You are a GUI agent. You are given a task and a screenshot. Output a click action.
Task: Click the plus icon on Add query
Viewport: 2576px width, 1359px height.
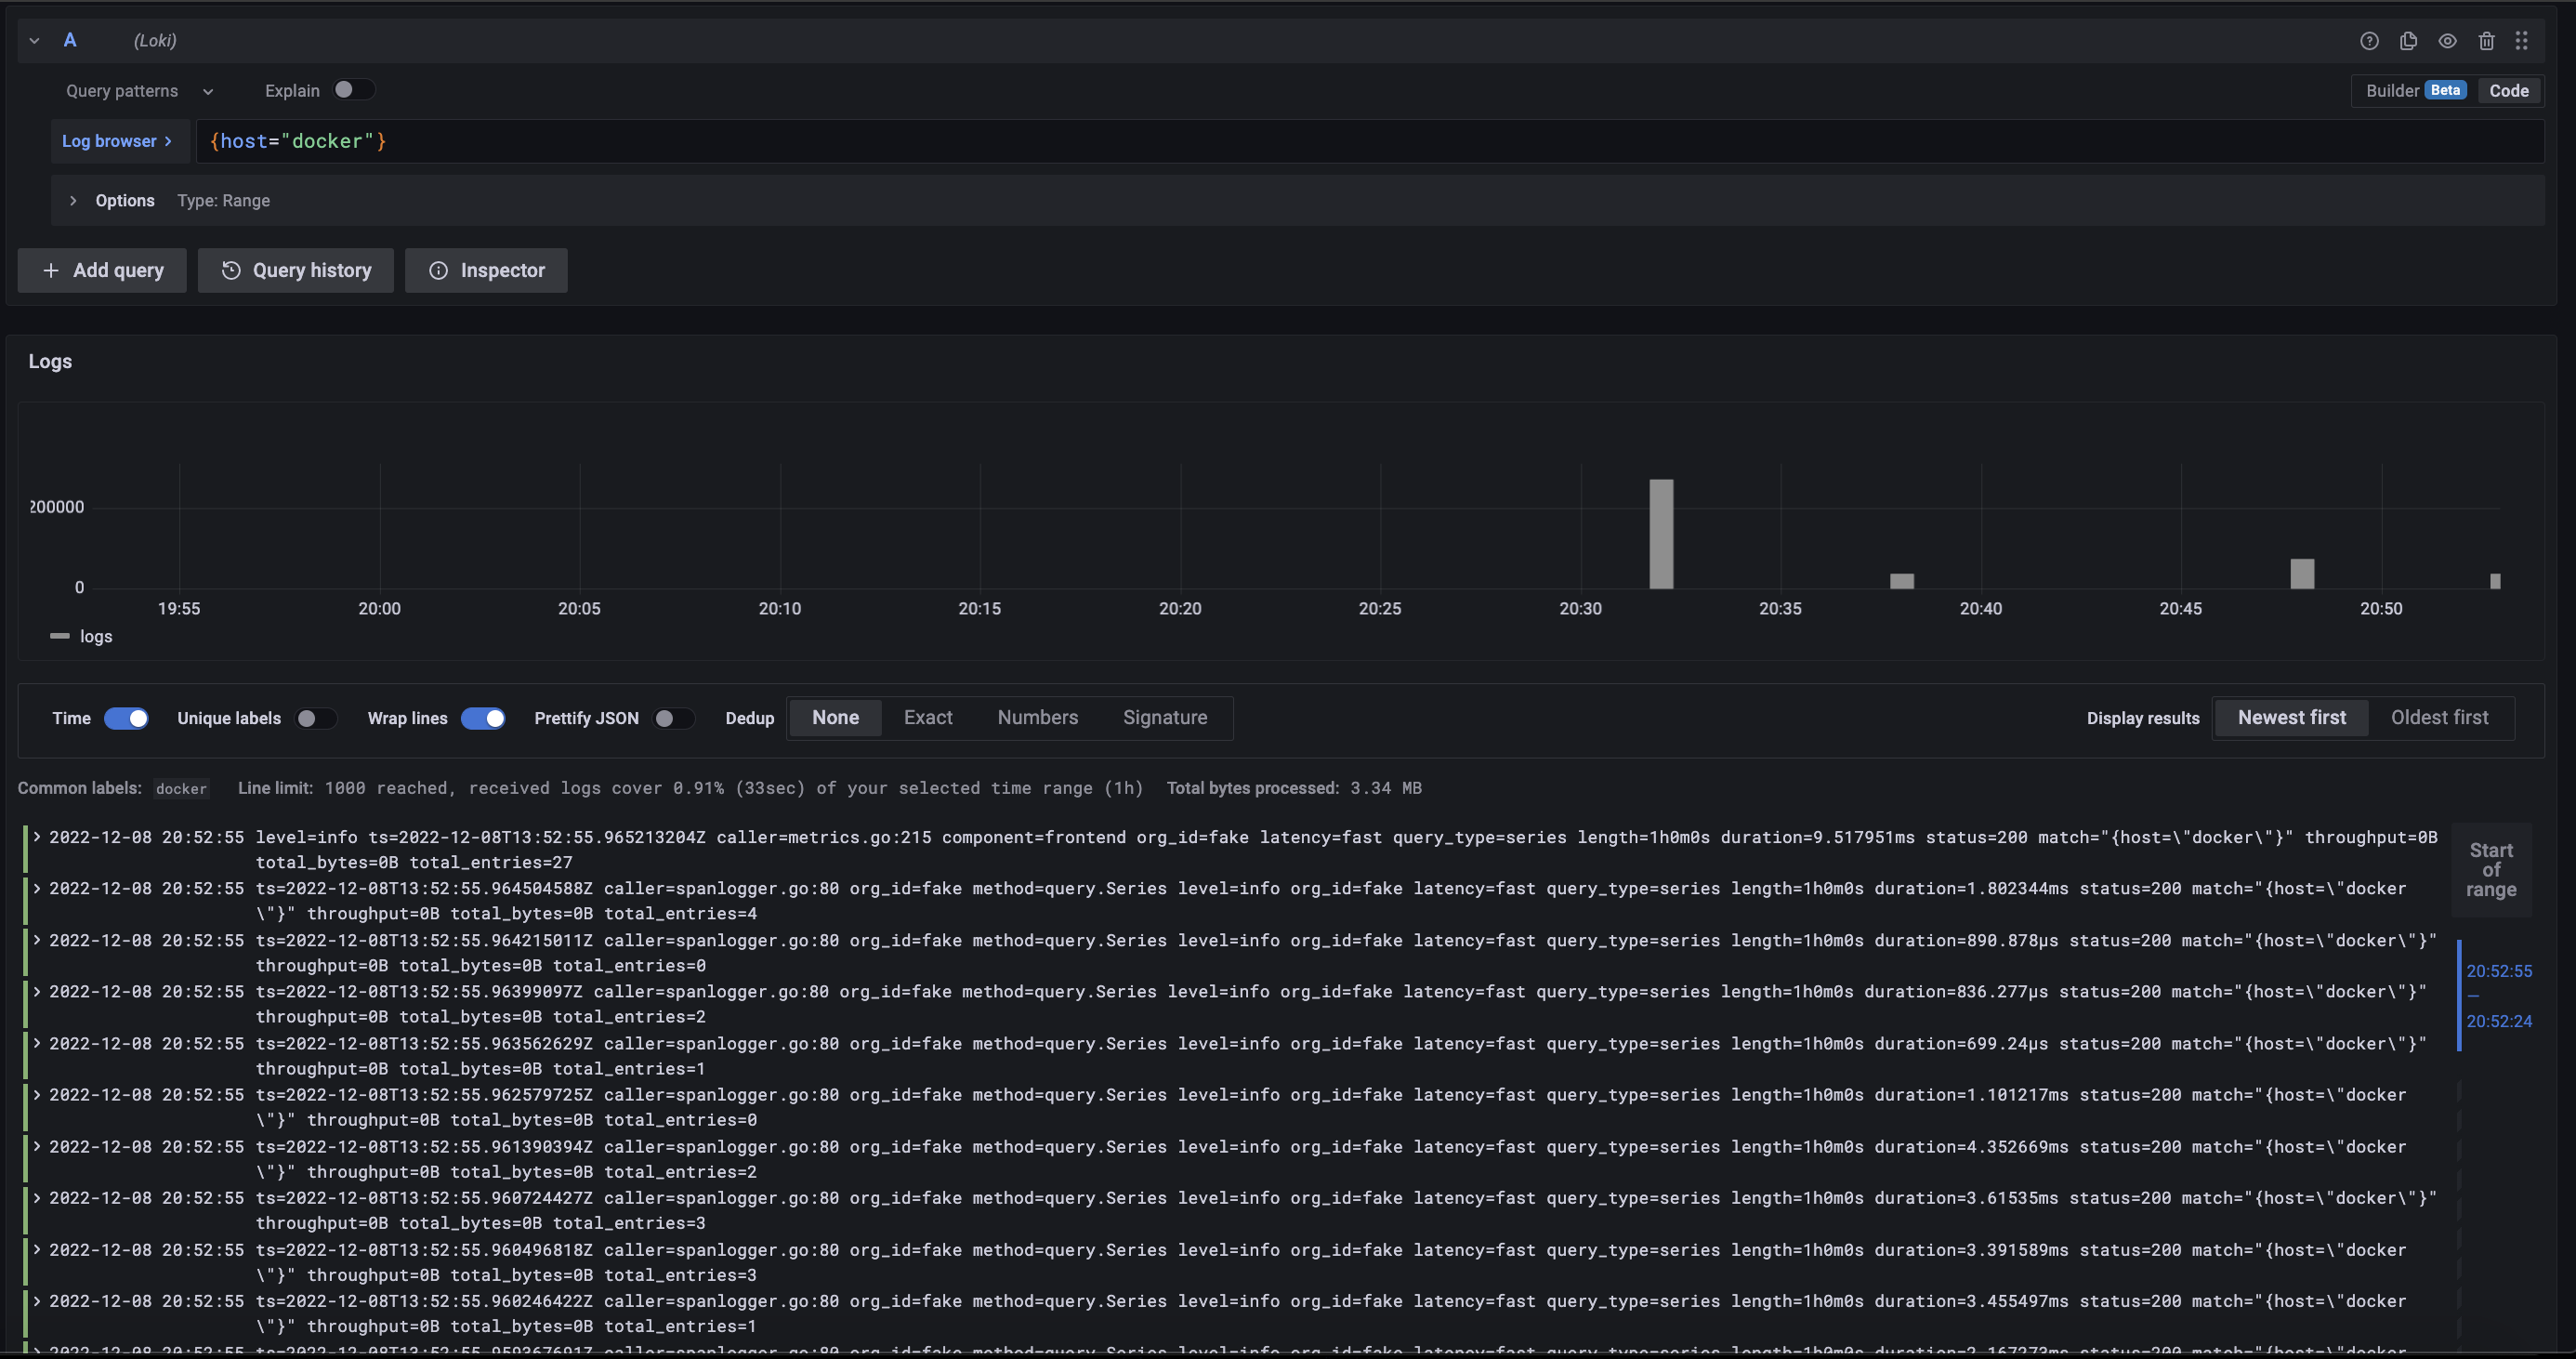point(51,270)
